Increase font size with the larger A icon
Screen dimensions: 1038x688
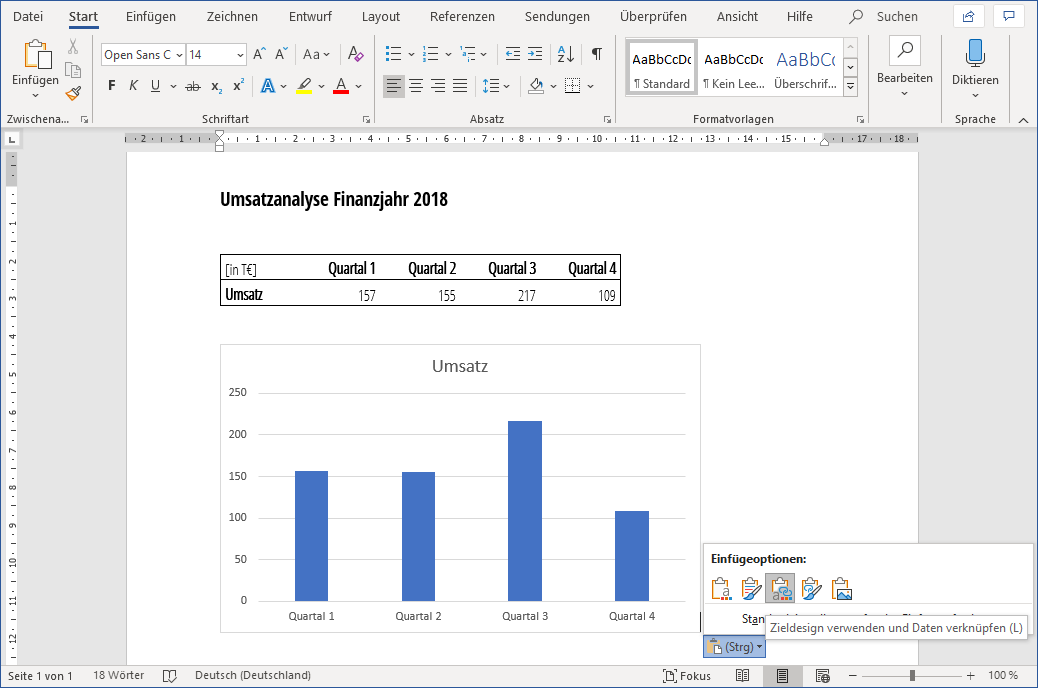(x=260, y=54)
